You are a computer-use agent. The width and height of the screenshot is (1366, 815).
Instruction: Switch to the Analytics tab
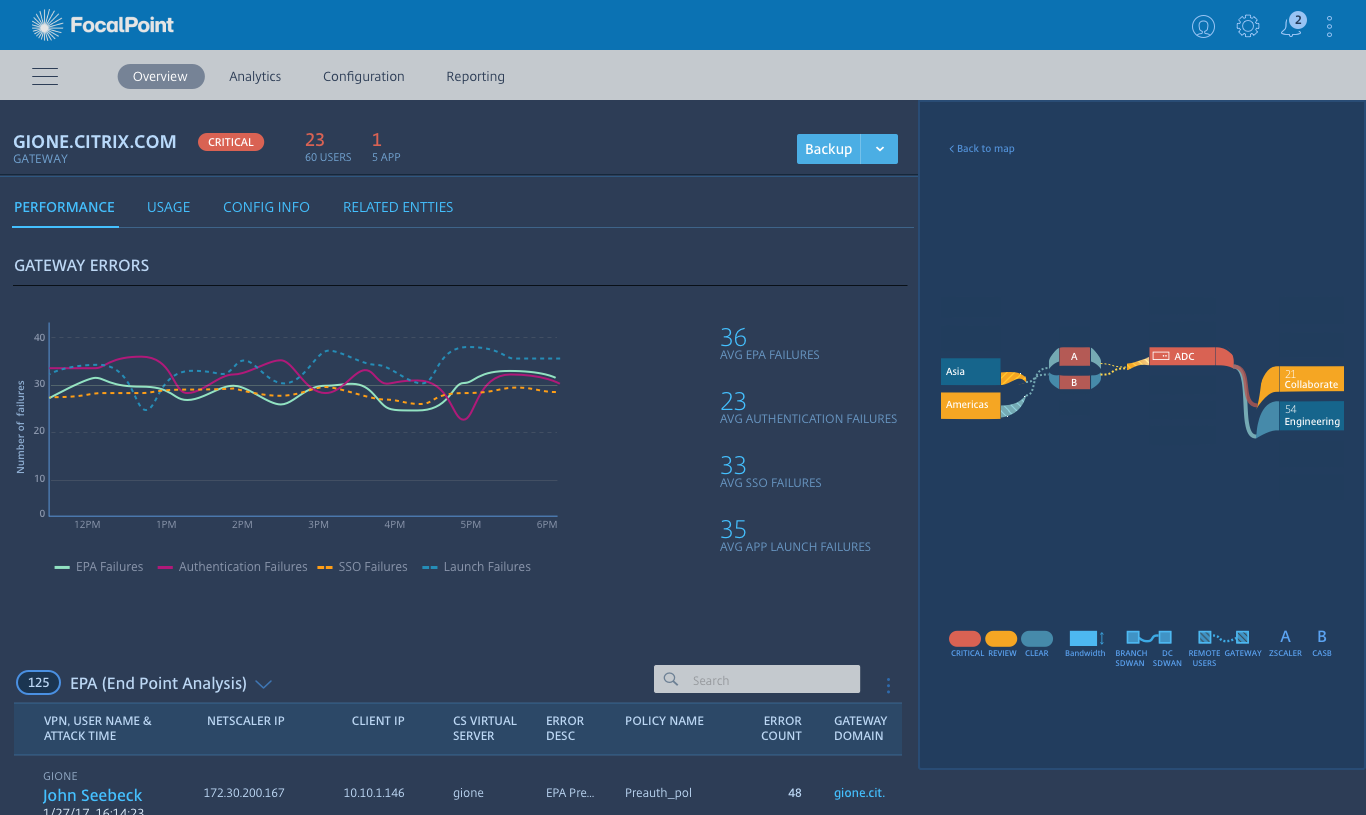pyautogui.click(x=255, y=76)
